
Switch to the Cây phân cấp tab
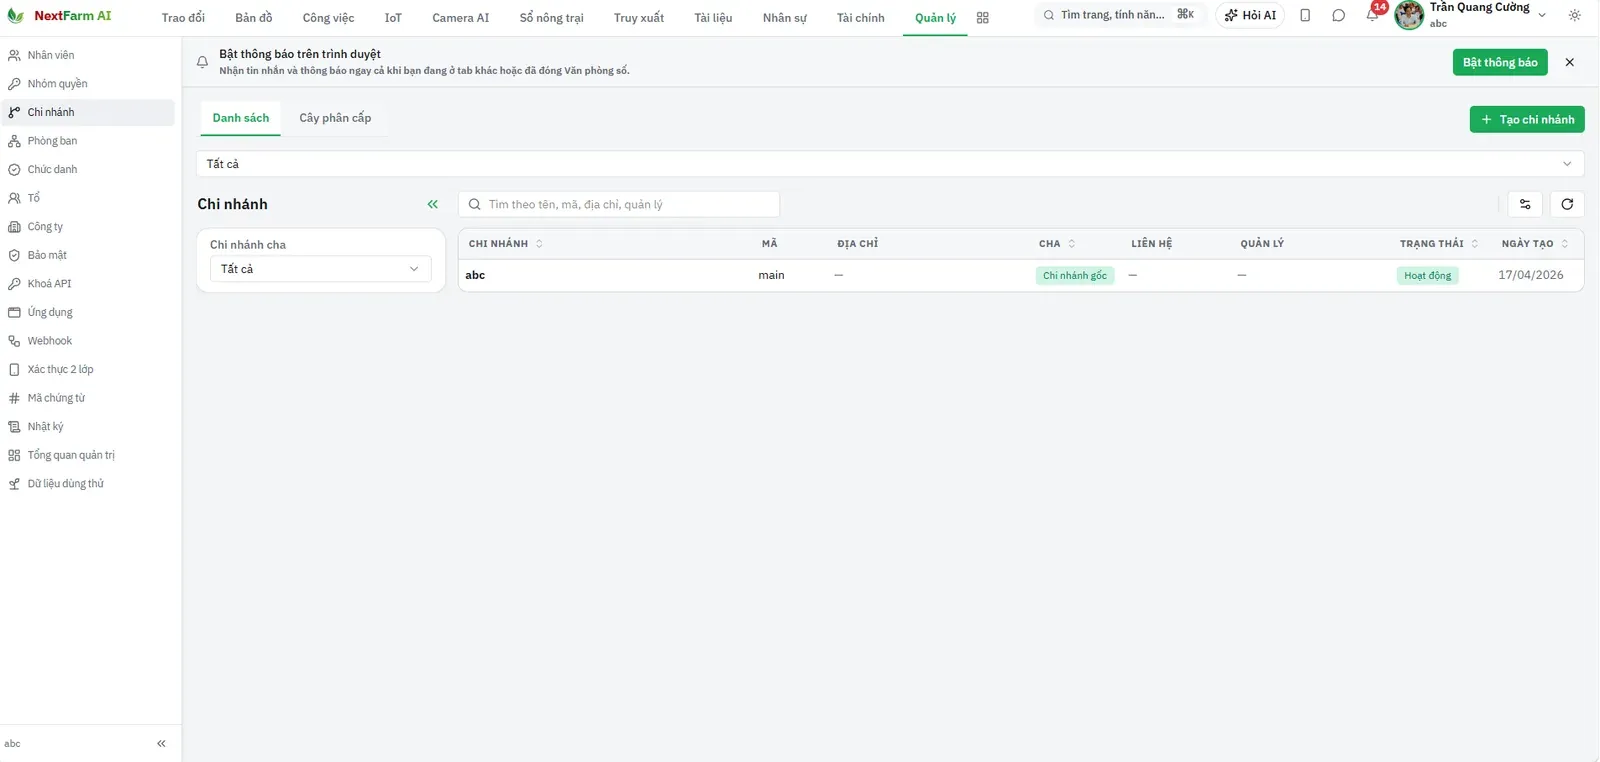point(335,118)
